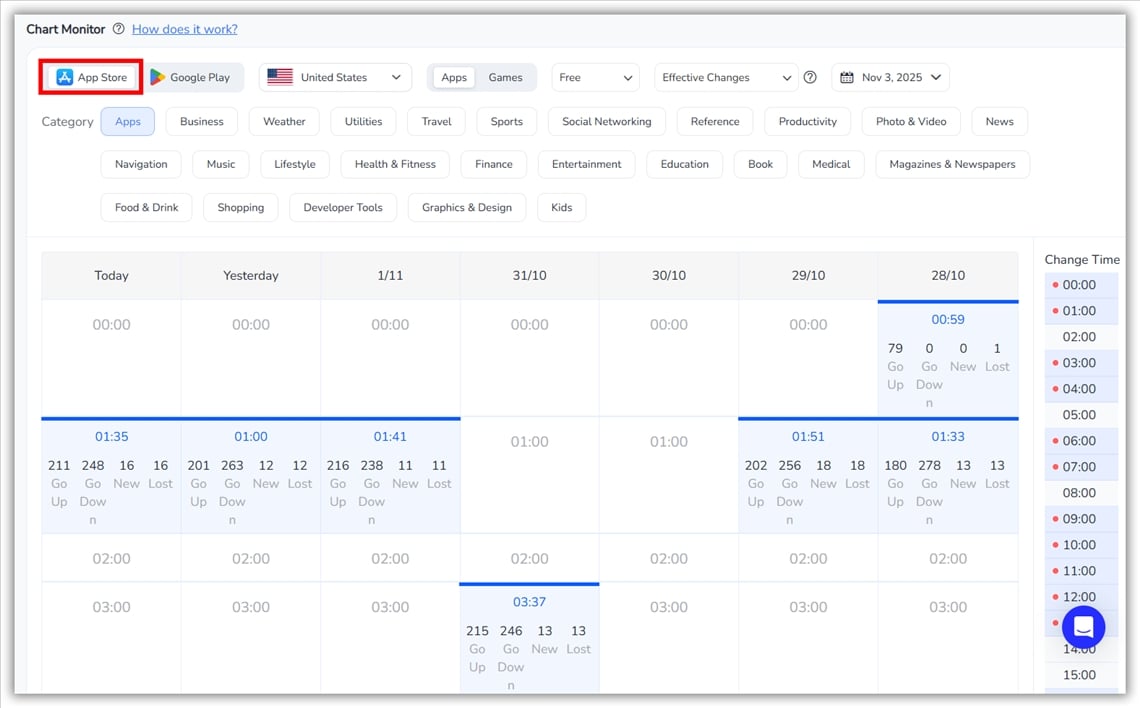Expand the Effective Changes dropdown

[x=725, y=77]
